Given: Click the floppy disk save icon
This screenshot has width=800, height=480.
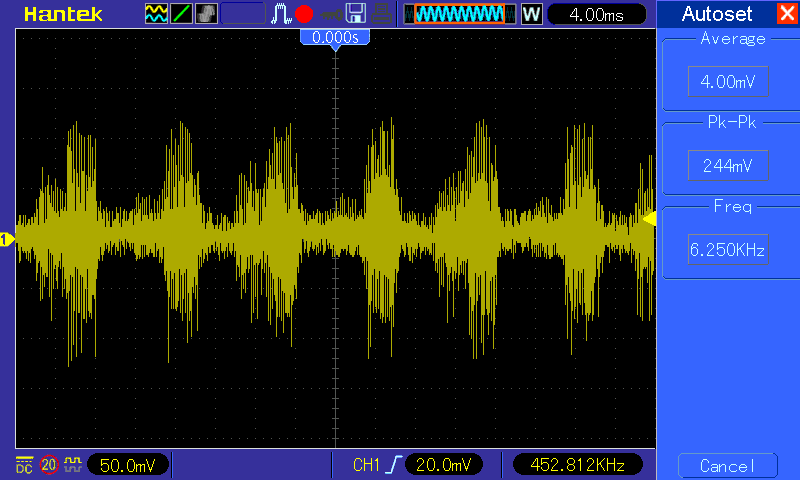Looking at the screenshot, I should 356,14.
